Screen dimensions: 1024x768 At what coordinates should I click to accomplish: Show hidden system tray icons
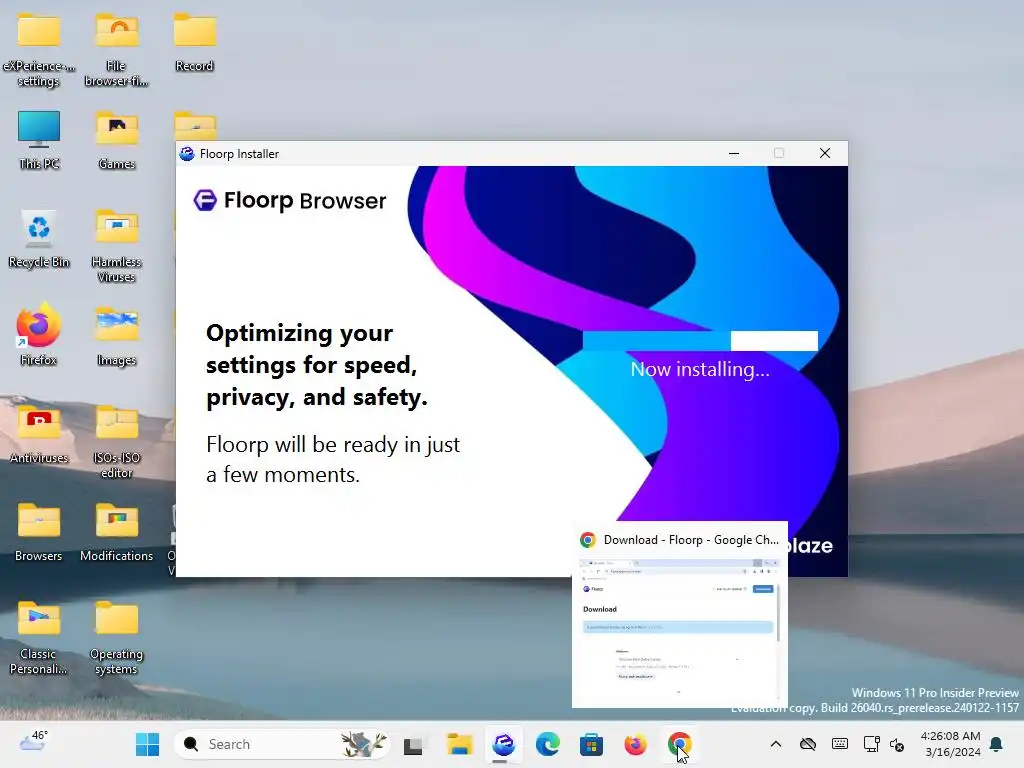coord(776,744)
